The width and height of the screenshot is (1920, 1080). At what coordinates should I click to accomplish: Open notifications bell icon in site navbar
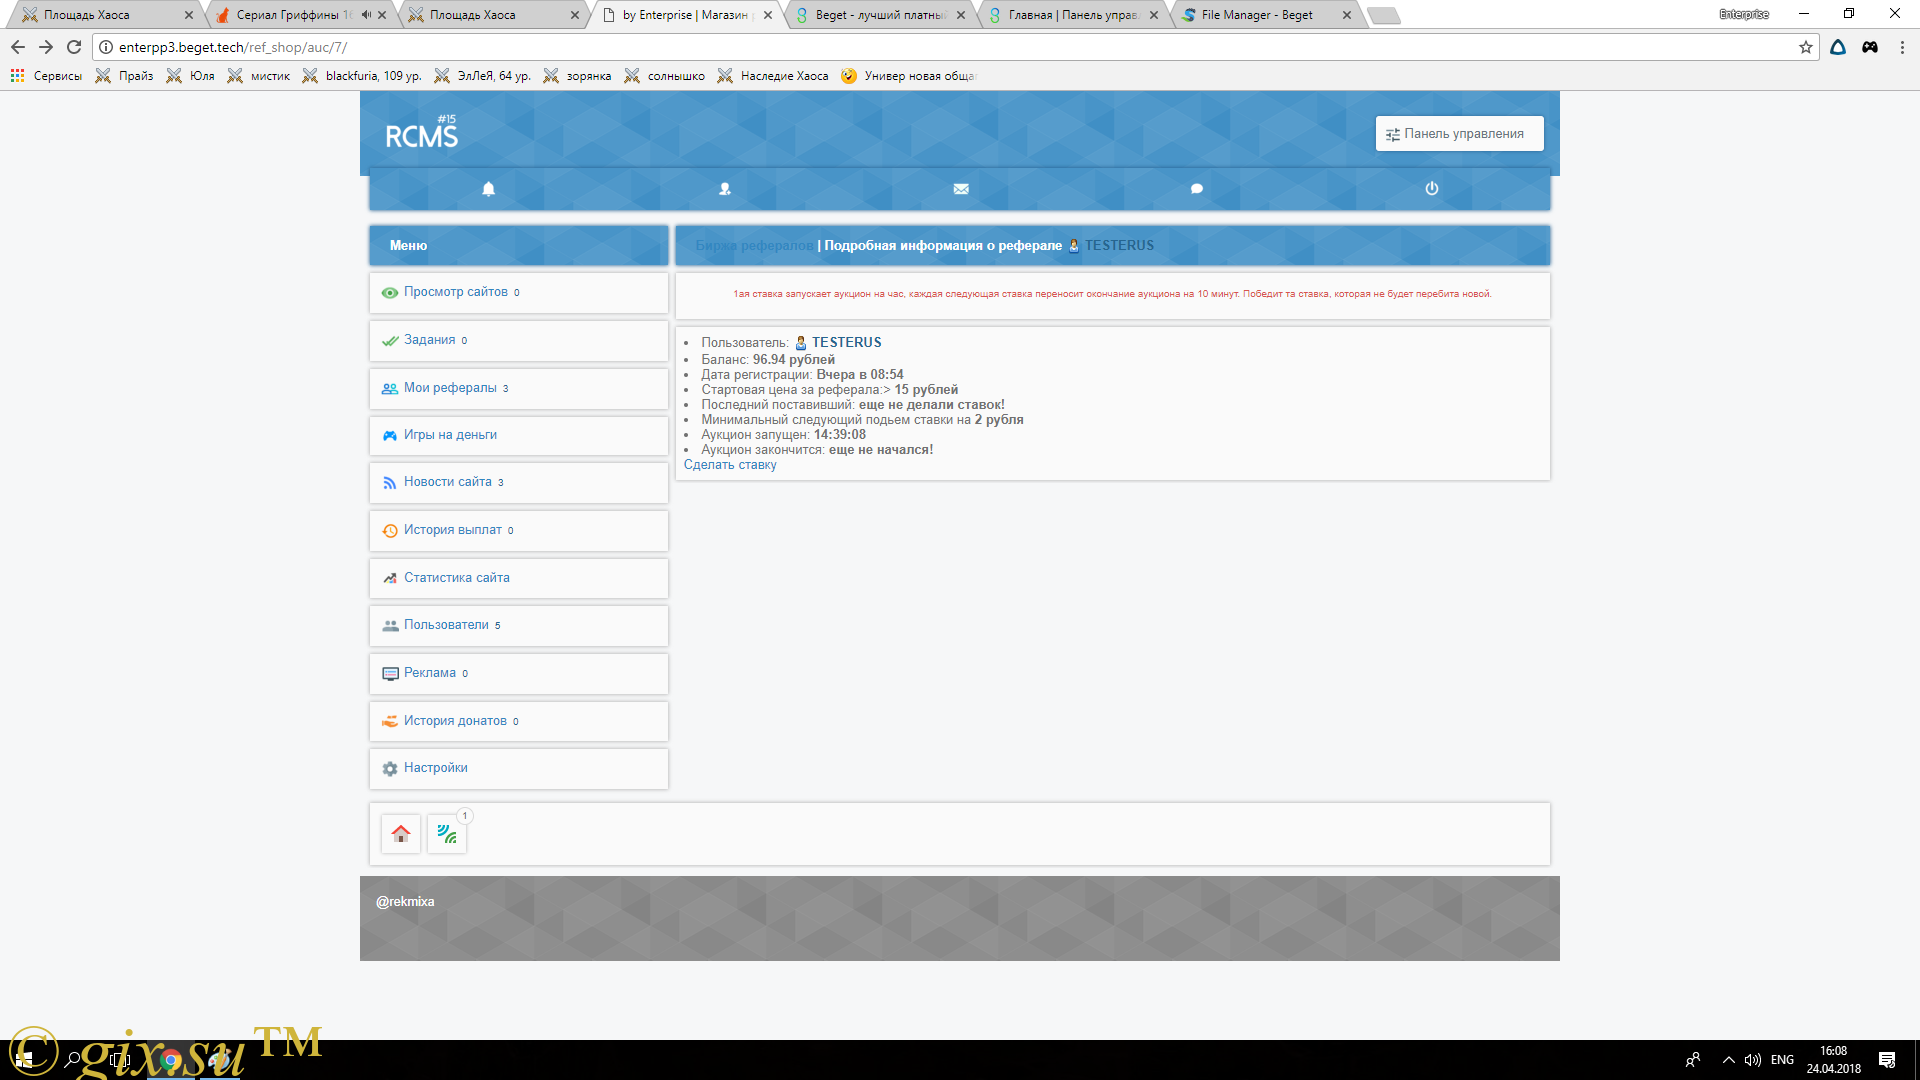pos(488,189)
